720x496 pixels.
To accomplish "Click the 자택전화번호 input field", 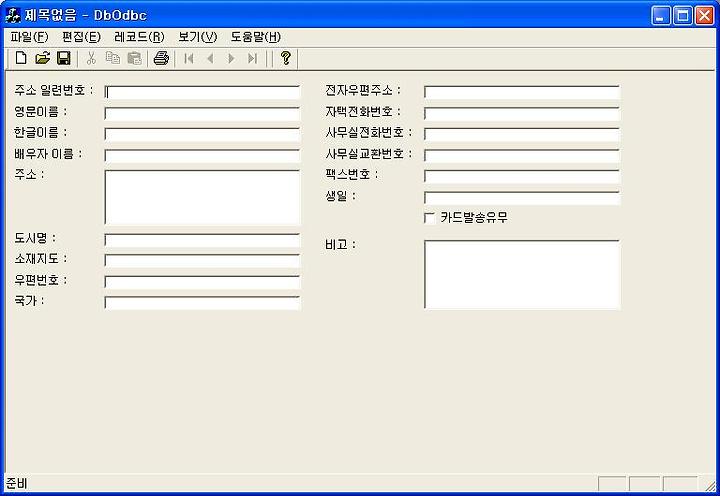I will pos(522,113).
